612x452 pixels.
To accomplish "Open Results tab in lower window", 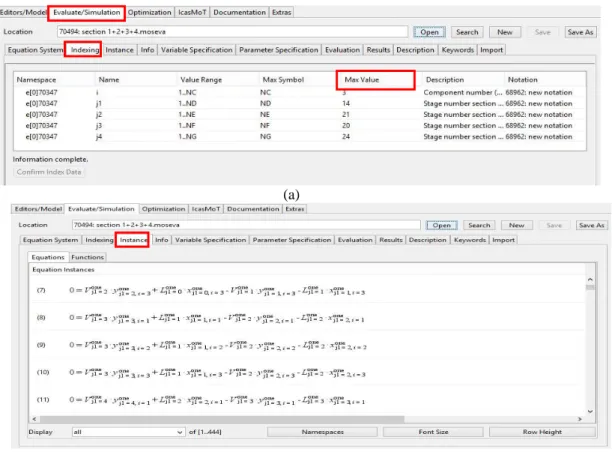I will (391, 240).
